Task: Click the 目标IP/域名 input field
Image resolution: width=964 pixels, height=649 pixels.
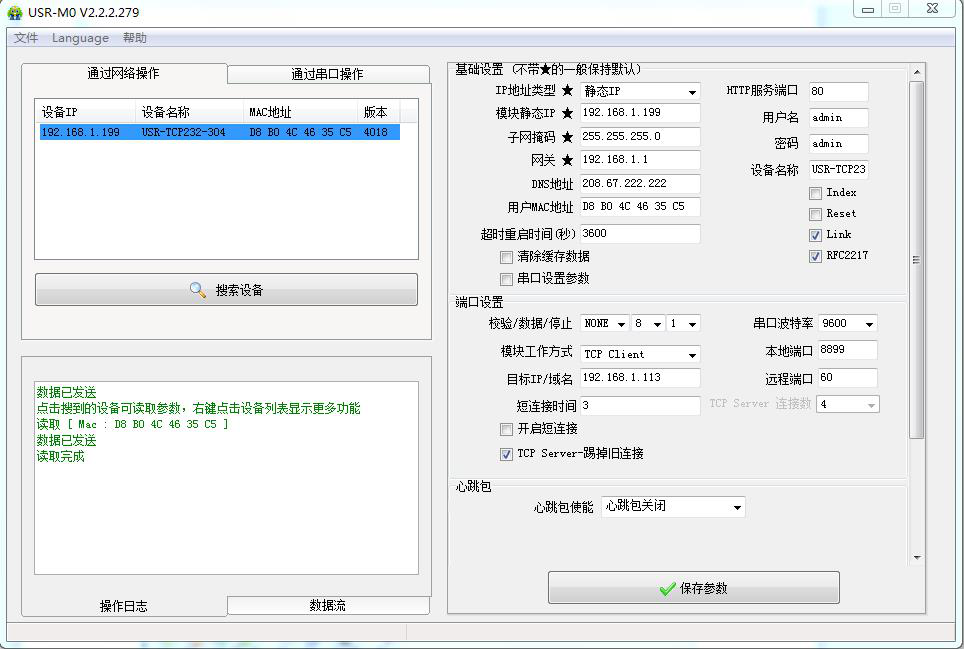Action: (x=640, y=378)
